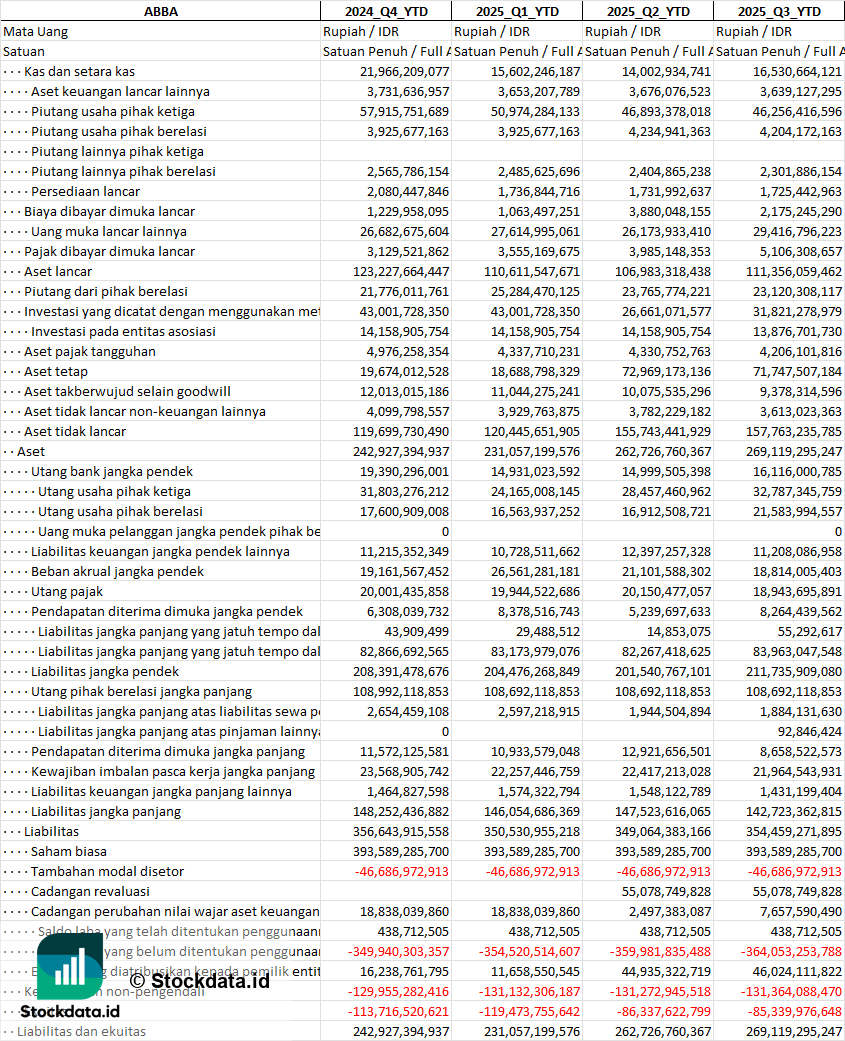Select Uang muka lancar lainnya label
The image size is (845, 1041).
(x=109, y=232)
